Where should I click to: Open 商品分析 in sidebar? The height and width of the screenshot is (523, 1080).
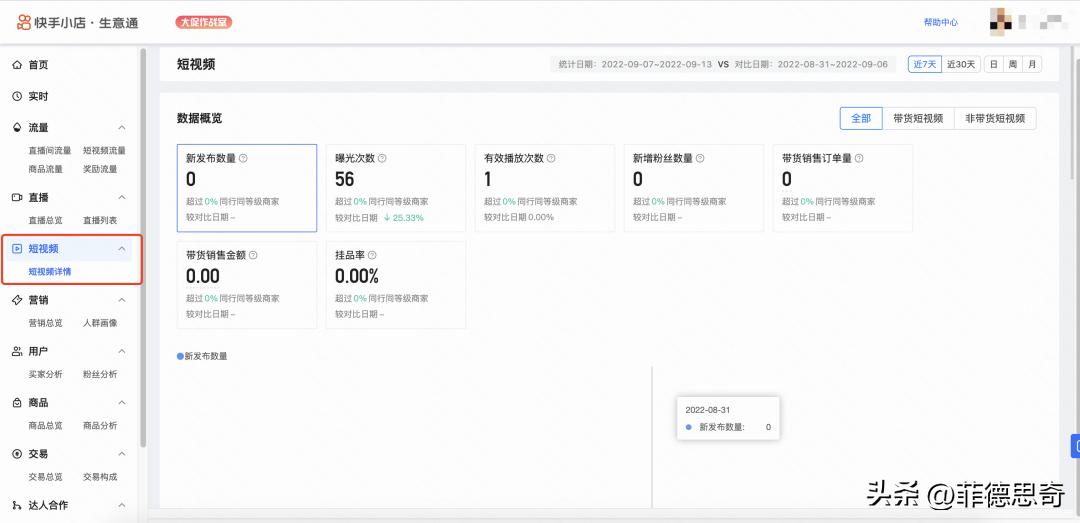pyautogui.click(x=100, y=426)
